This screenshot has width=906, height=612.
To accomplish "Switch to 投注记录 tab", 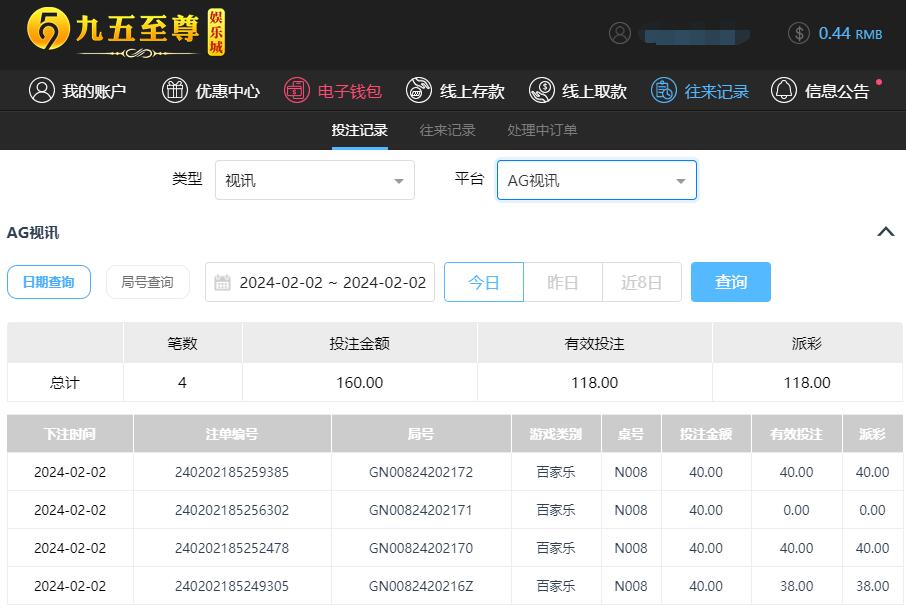I will click(x=359, y=130).
